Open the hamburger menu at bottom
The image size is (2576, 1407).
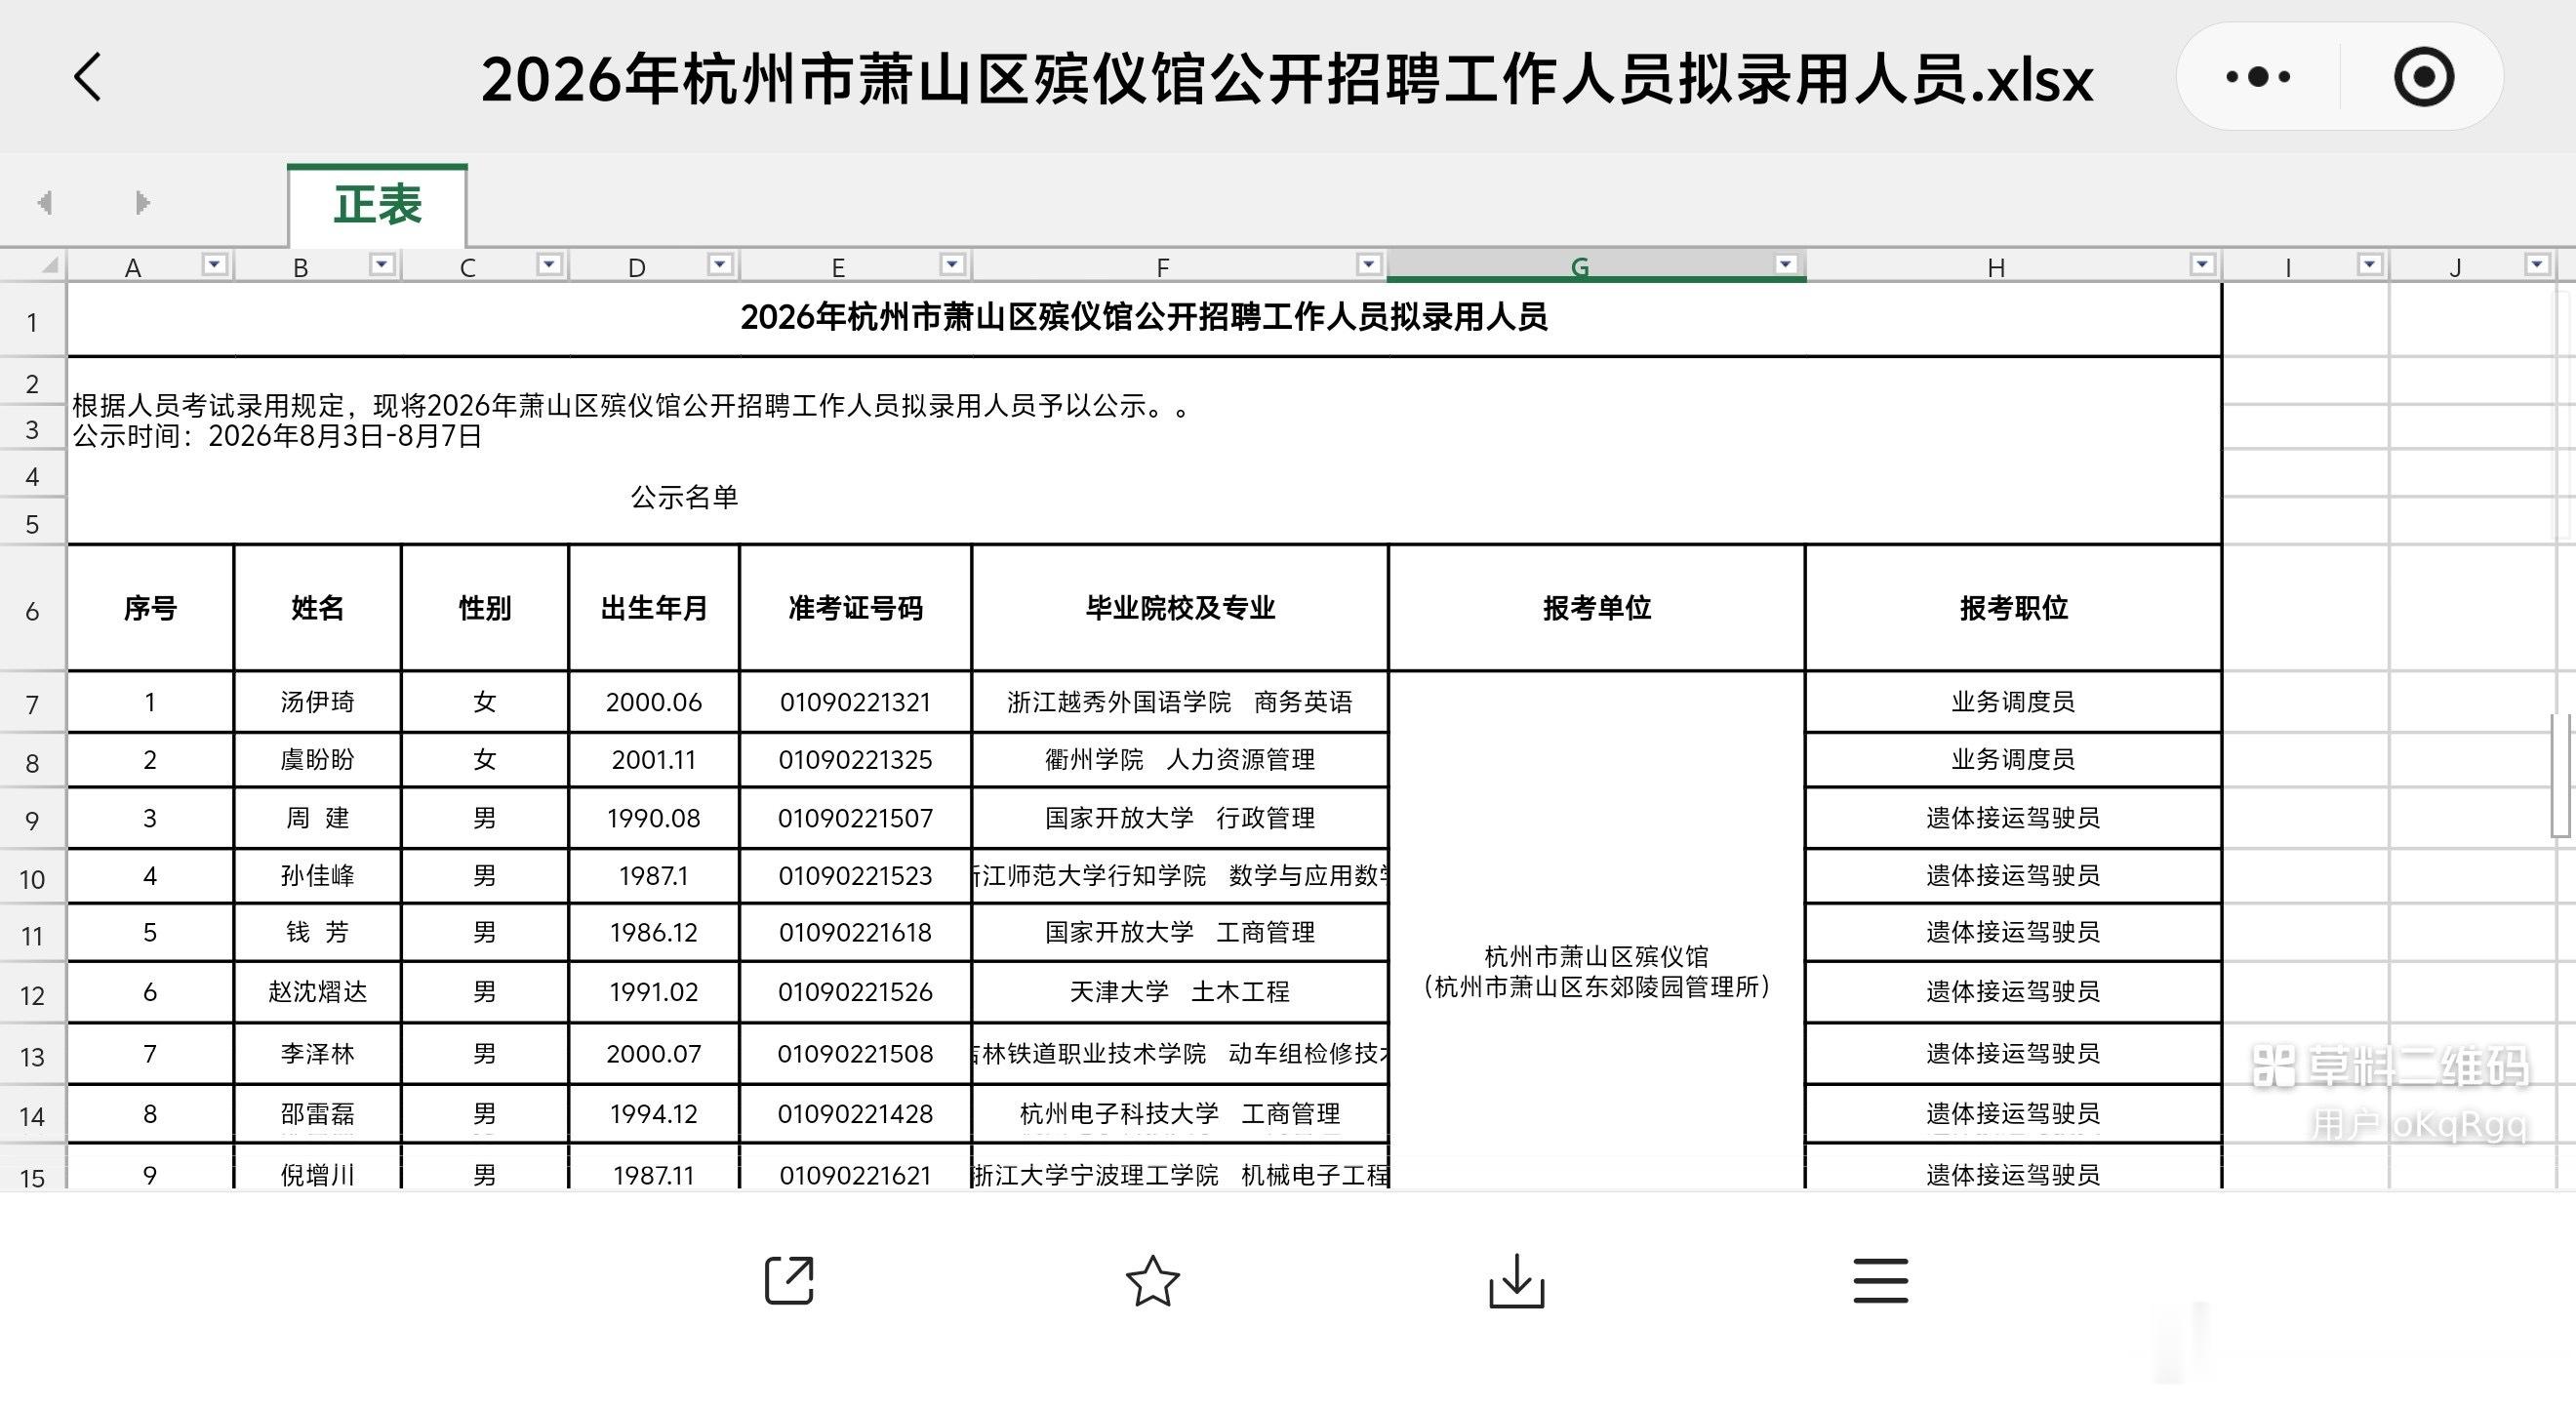coord(1881,1281)
